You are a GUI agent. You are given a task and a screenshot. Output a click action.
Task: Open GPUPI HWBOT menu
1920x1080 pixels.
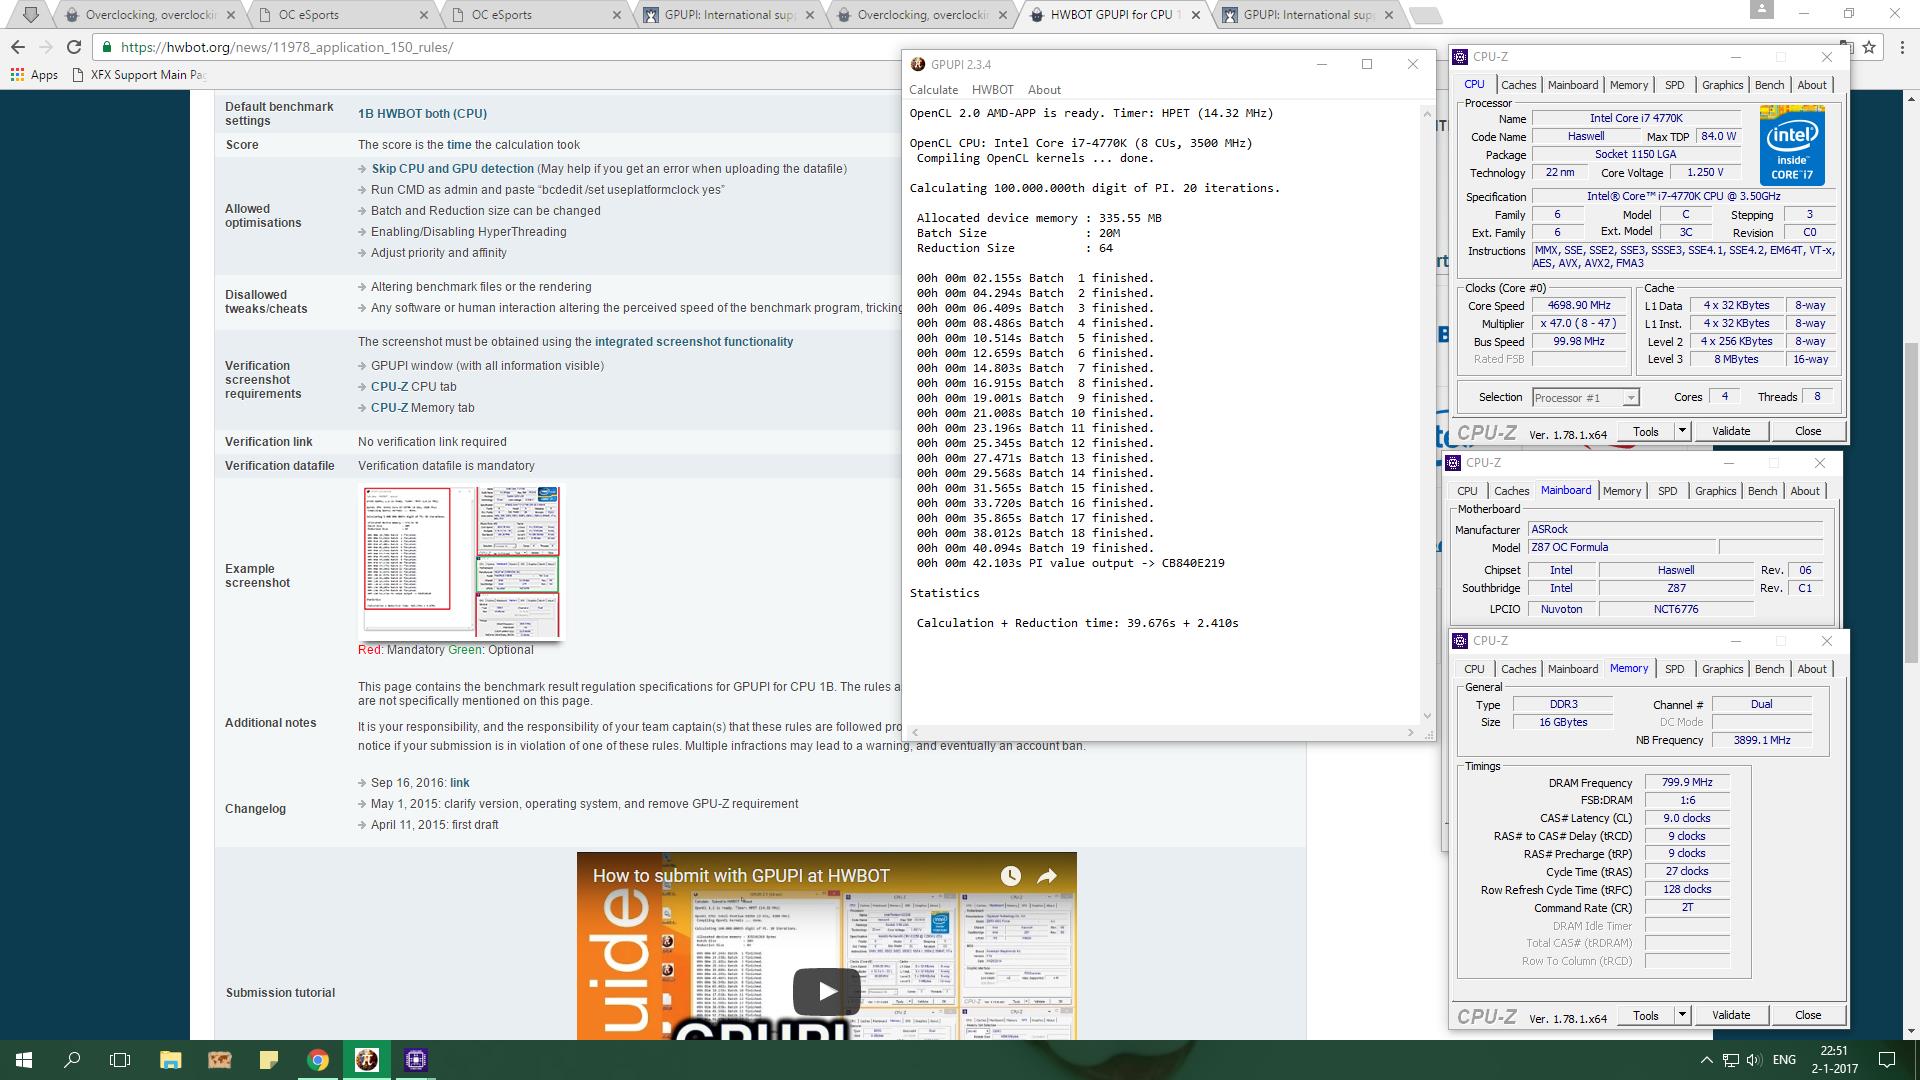[993, 90]
